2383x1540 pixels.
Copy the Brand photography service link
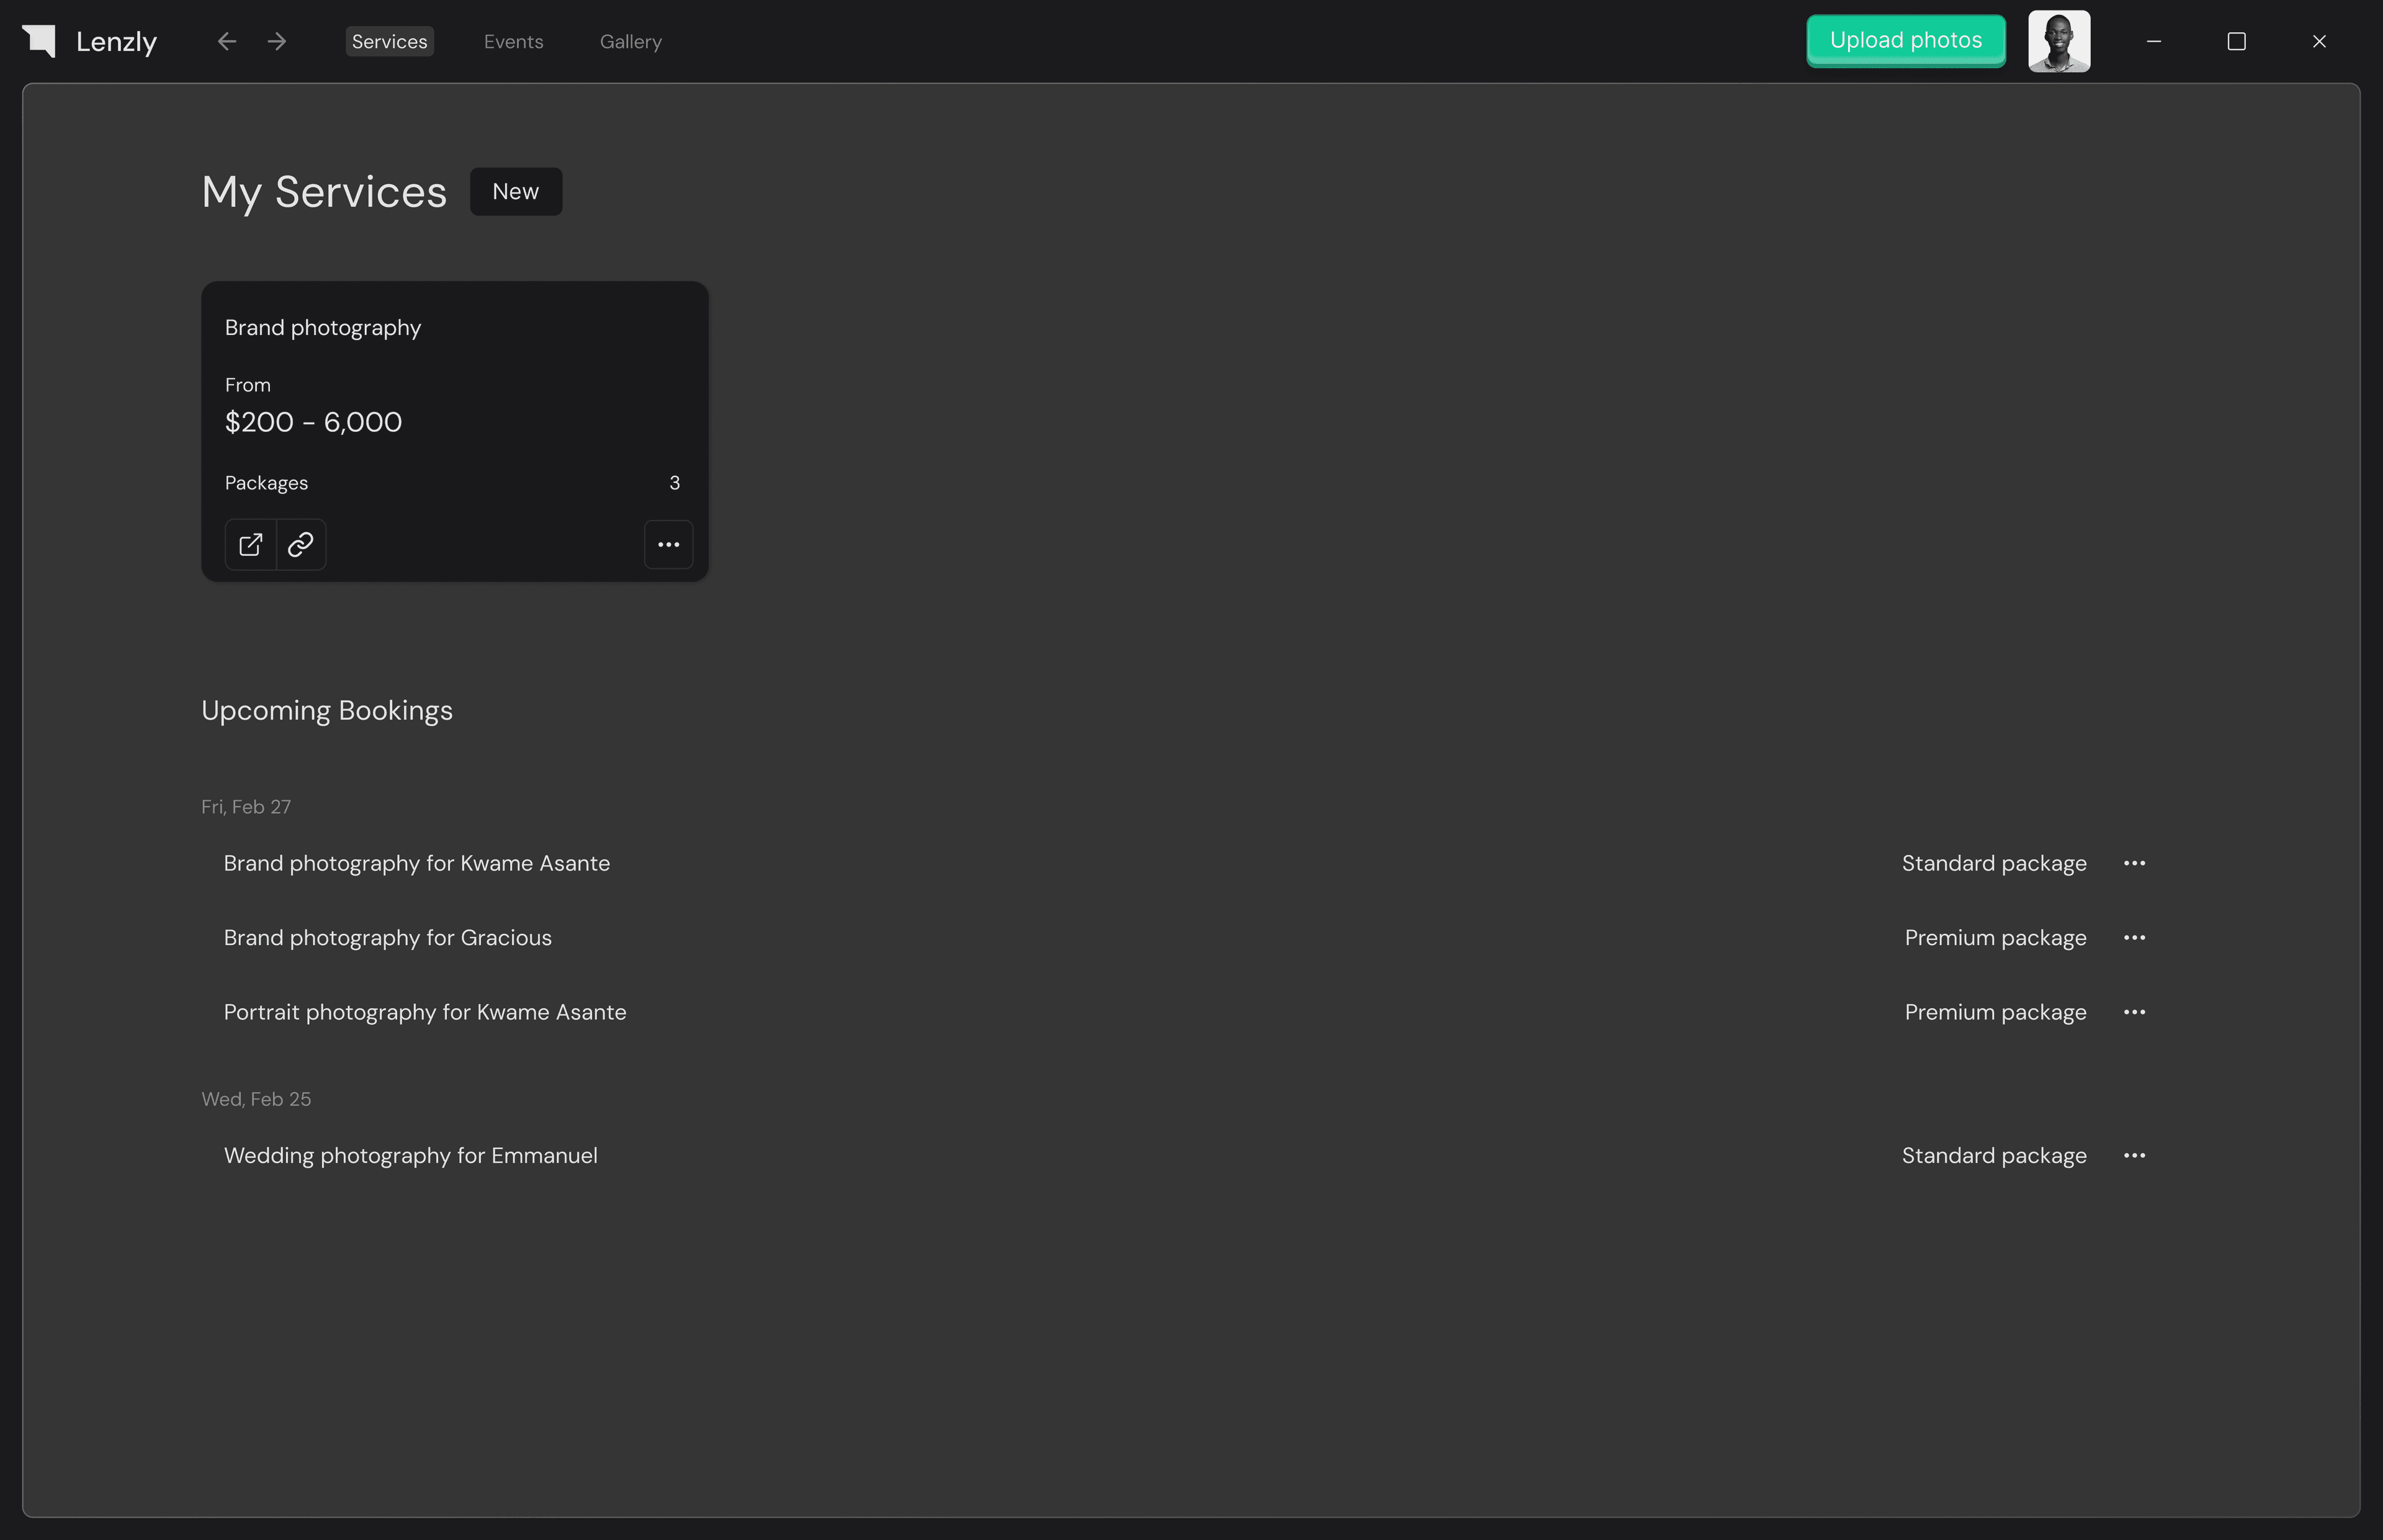point(300,544)
